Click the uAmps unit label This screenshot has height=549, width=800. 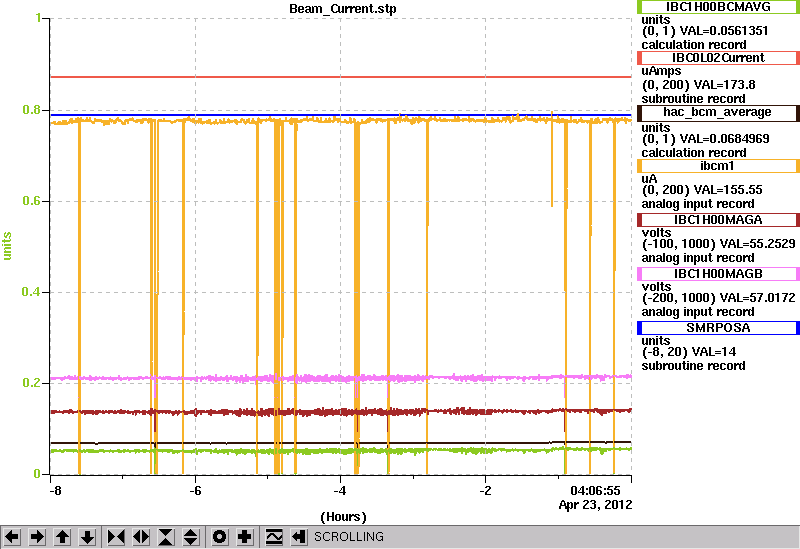point(661,71)
